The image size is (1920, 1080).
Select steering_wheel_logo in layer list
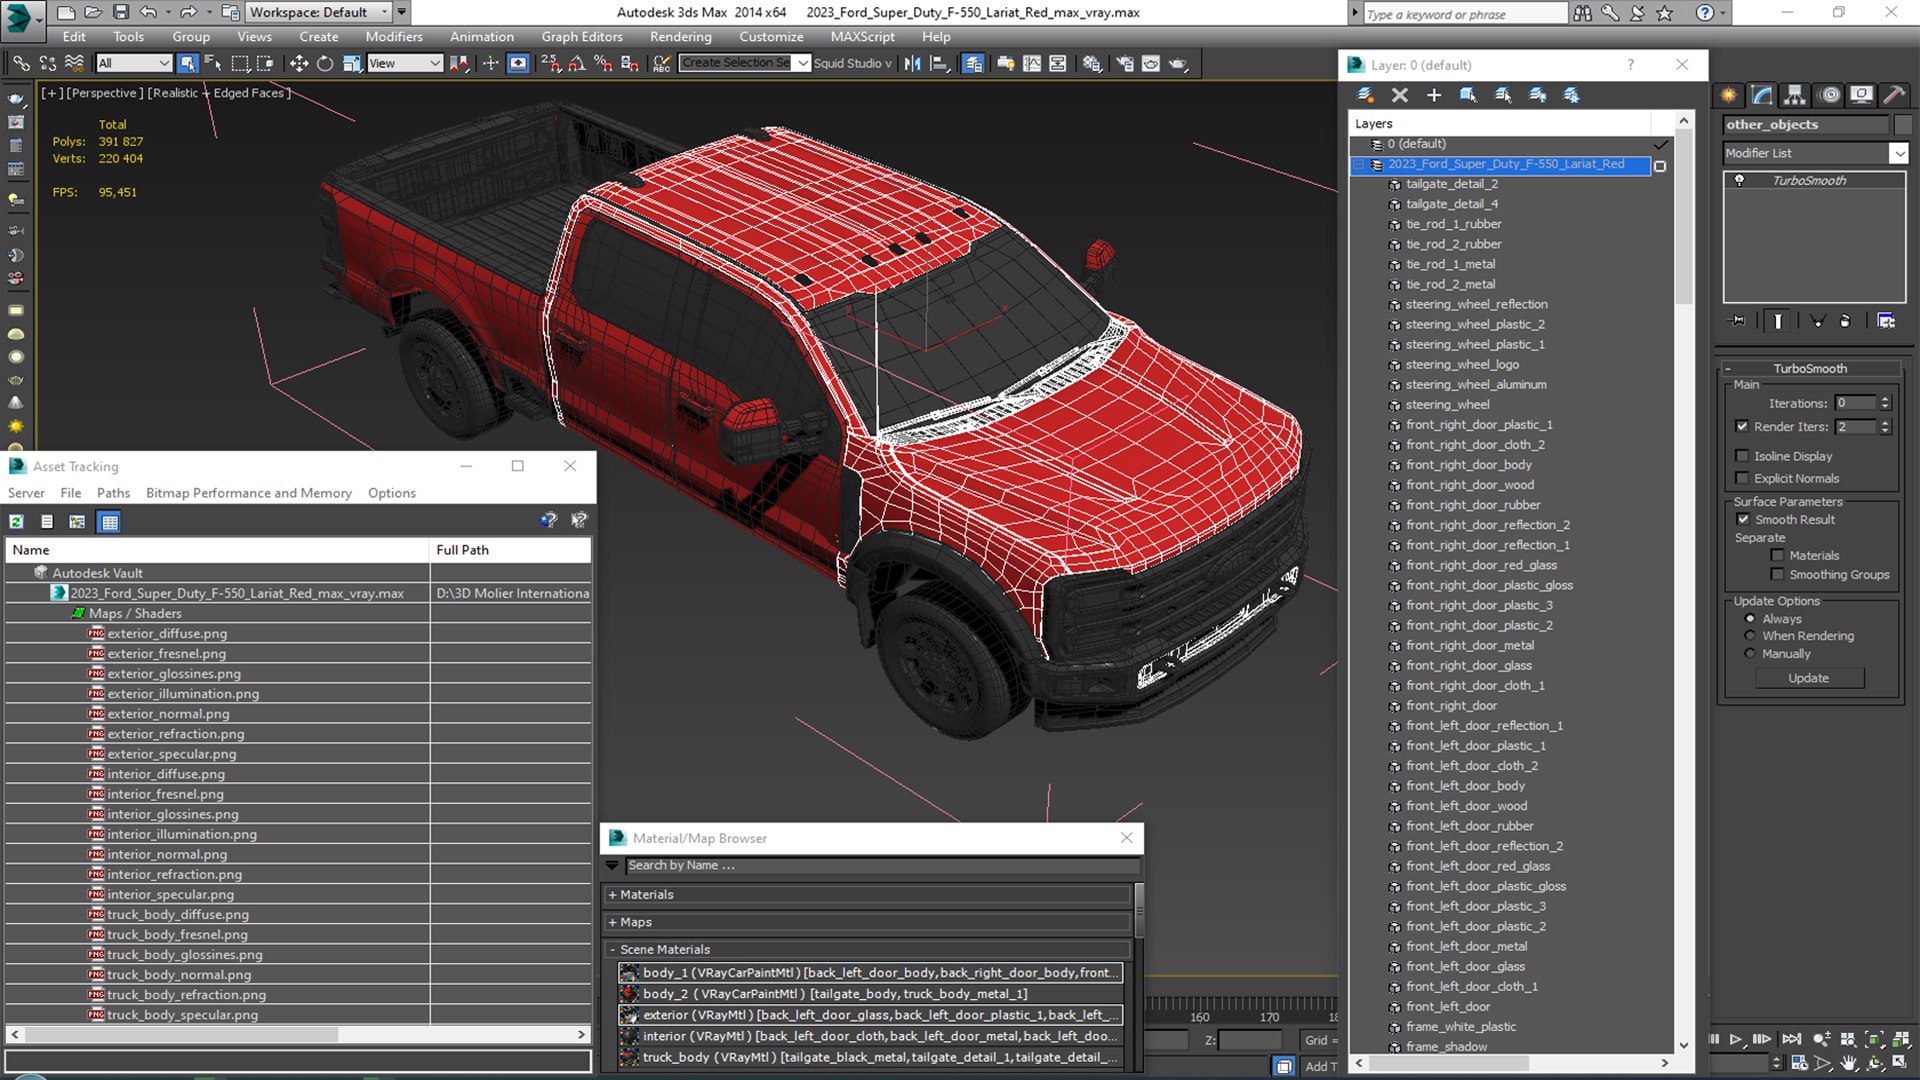tap(1461, 365)
